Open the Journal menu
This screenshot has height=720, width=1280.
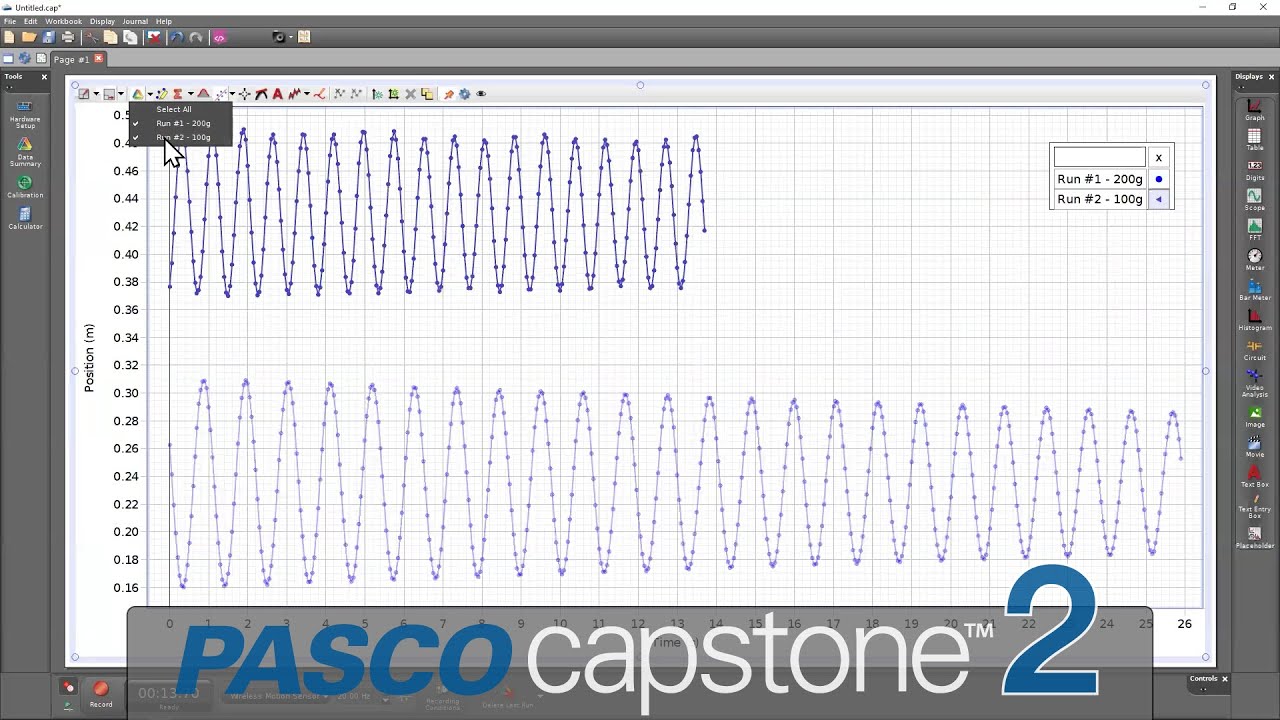(x=135, y=21)
